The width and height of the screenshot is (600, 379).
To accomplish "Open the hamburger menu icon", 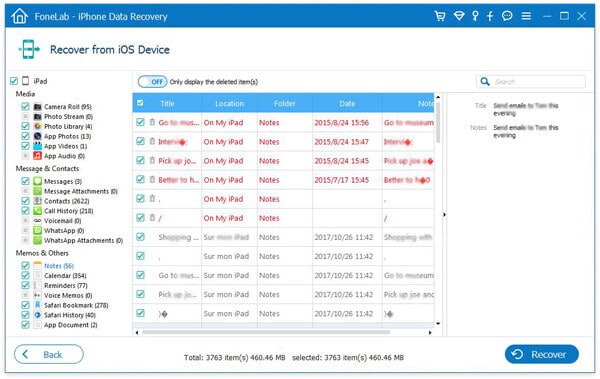I will pyautogui.click(x=526, y=16).
